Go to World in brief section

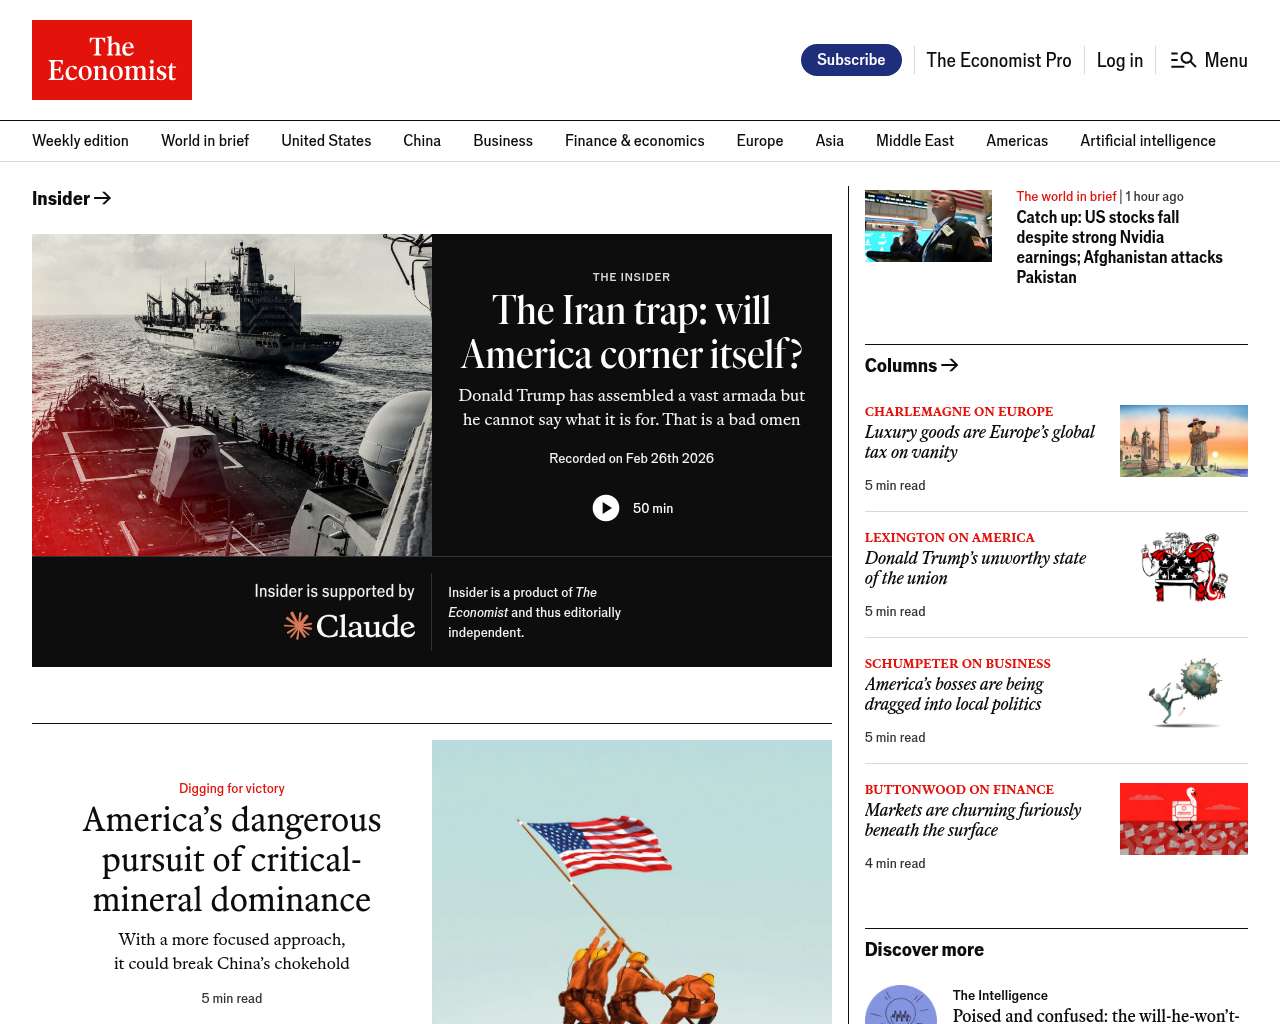click(x=205, y=141)
